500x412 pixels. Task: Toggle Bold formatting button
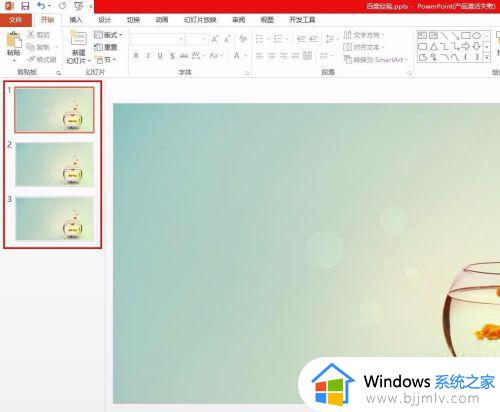pyautogui.click(x=136, y=56)
